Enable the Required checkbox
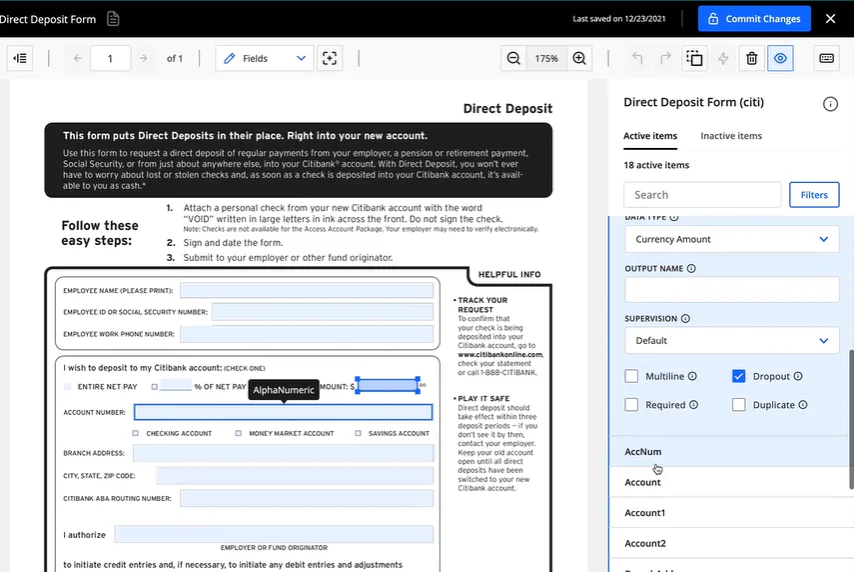This screenshot has height=572, width=854. [x=631, y=405]
